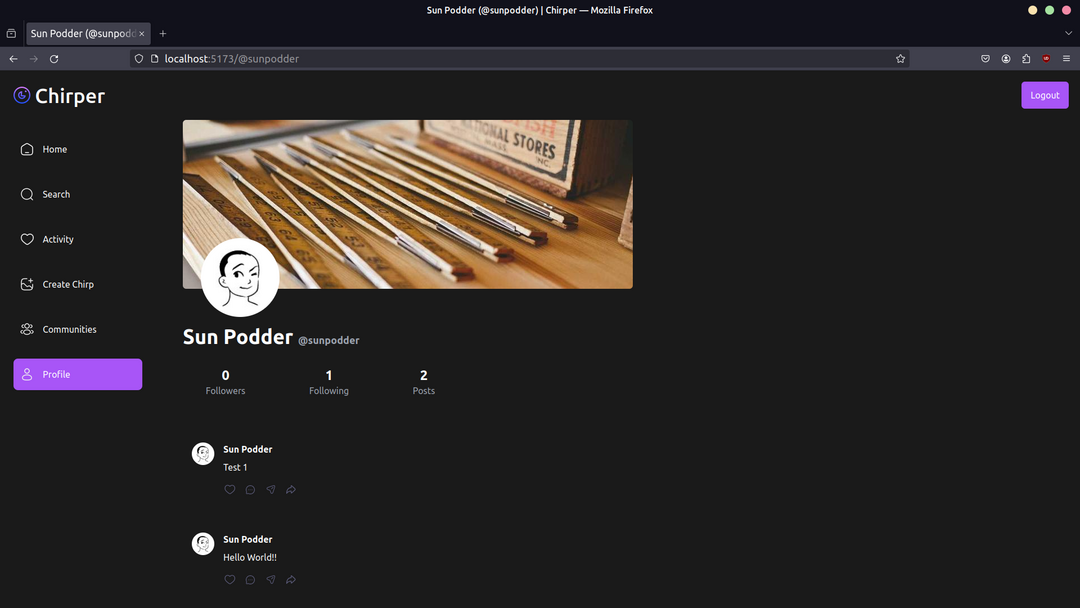
Task: Select Create Chirp in the sidebar
Action: [68, 284]
